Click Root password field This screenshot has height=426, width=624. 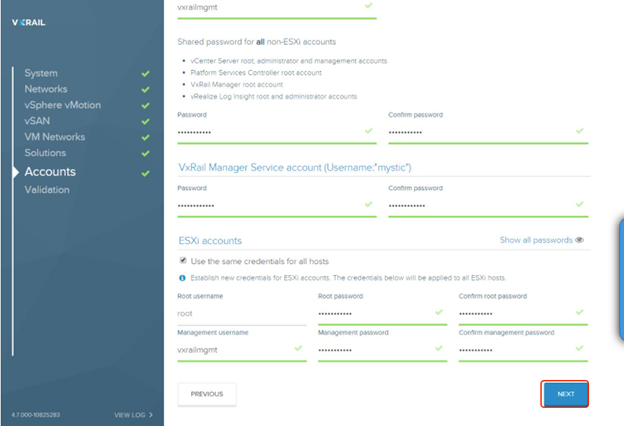coord(382,314)
